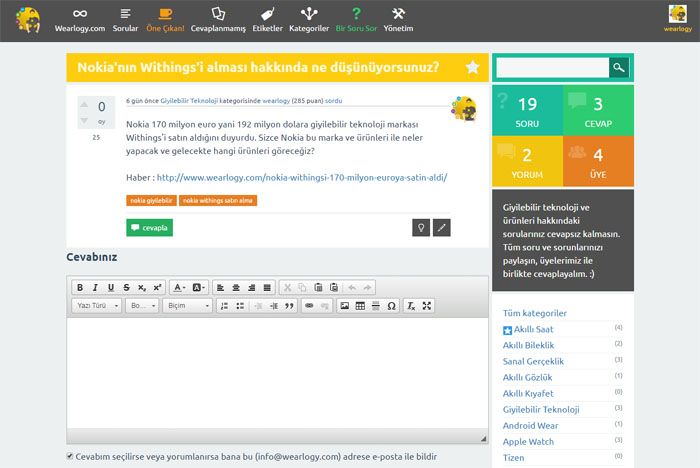Image resolution: width=700 pixels, height=468 pixels.
Task: Click the search magnifier button
Action: point(620,68)
